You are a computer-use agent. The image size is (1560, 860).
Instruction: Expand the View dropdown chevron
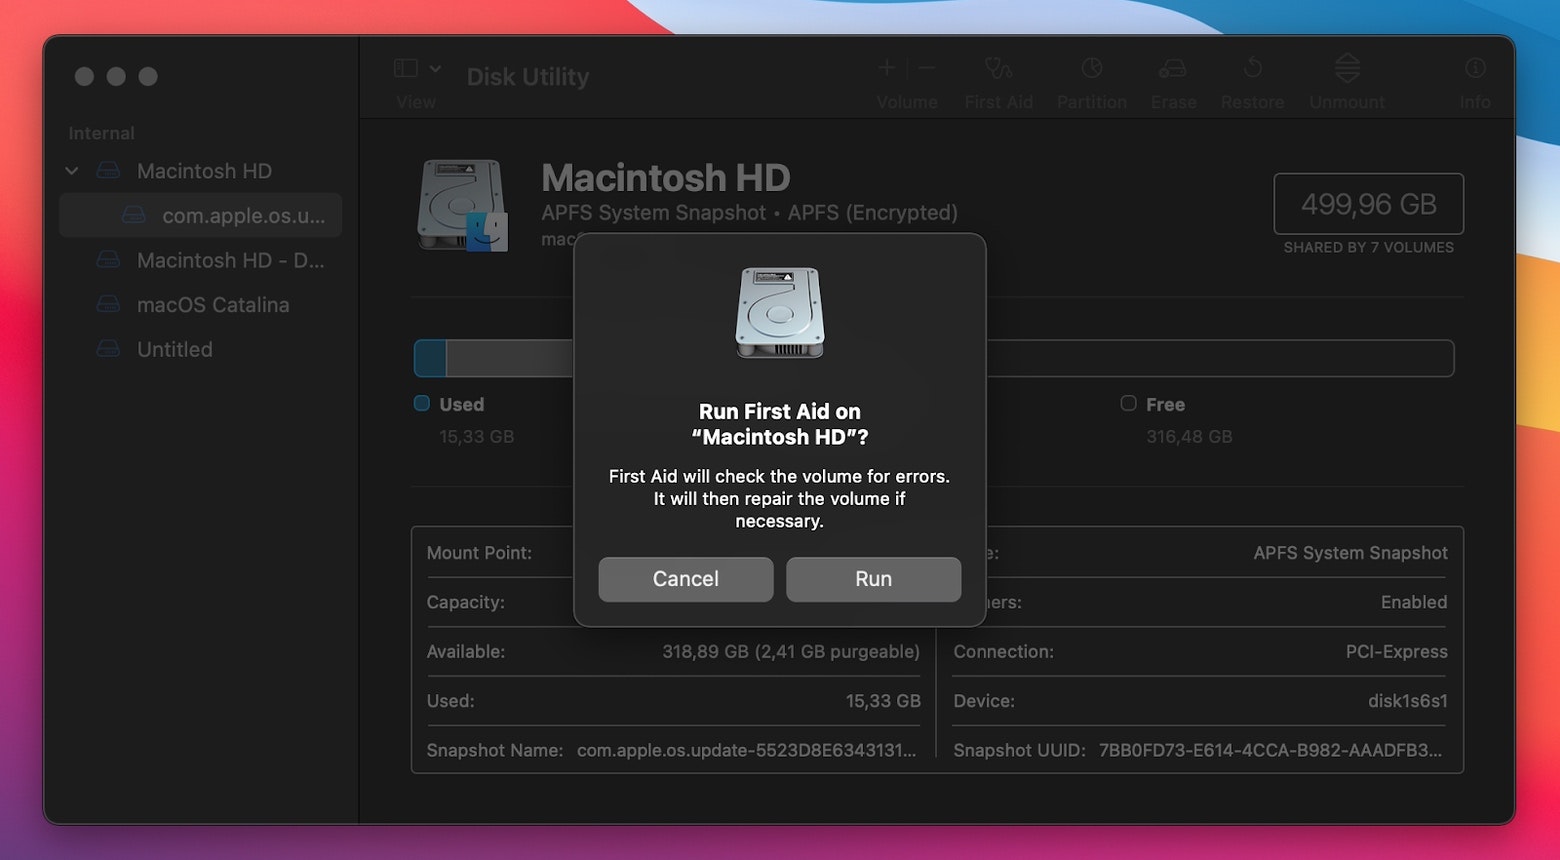(x=435, y=68)
